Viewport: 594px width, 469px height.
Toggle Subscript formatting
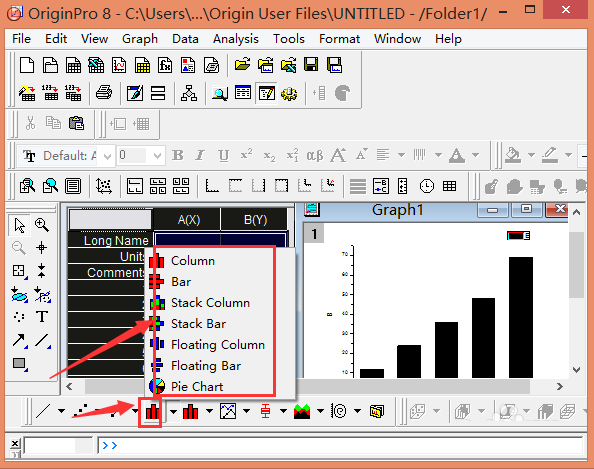(x=269, y=155)
